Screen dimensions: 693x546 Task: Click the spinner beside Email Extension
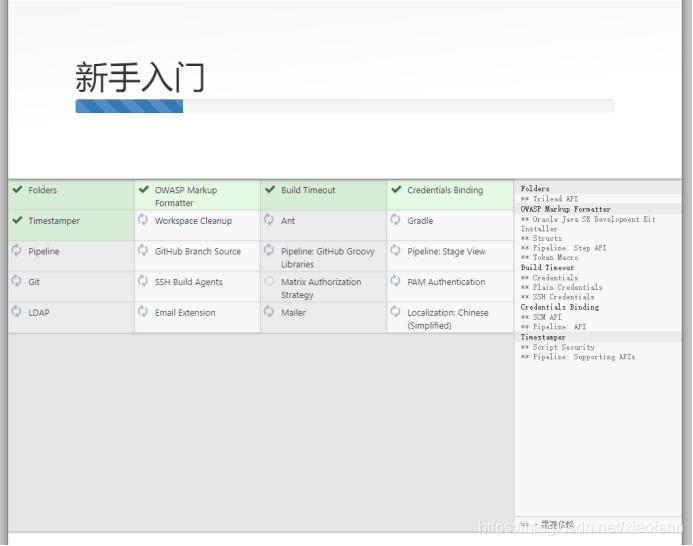click(x=143, y=311)
